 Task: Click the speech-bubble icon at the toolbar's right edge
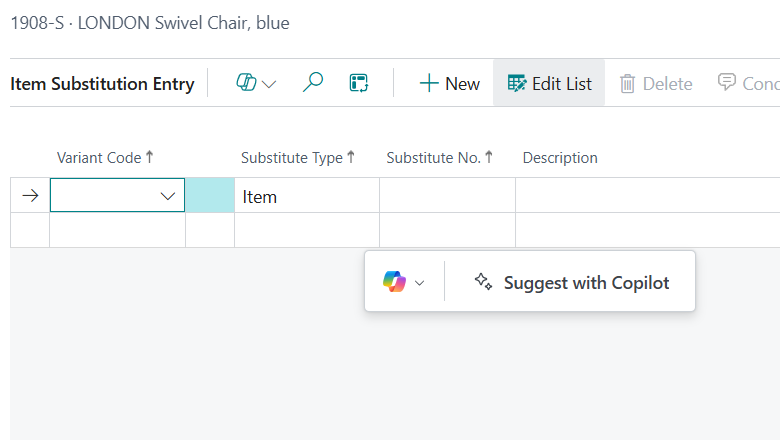728,83
